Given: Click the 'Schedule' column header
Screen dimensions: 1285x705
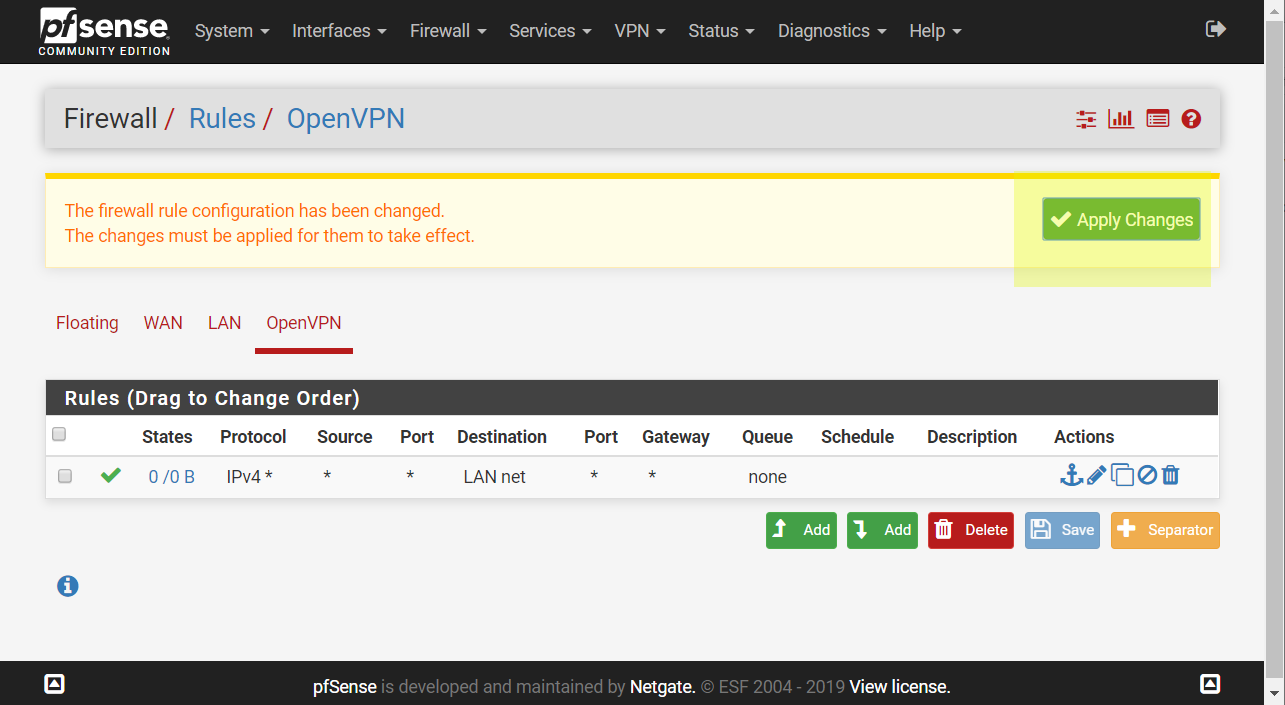Looking at the screenshot, I should (858, 437).
